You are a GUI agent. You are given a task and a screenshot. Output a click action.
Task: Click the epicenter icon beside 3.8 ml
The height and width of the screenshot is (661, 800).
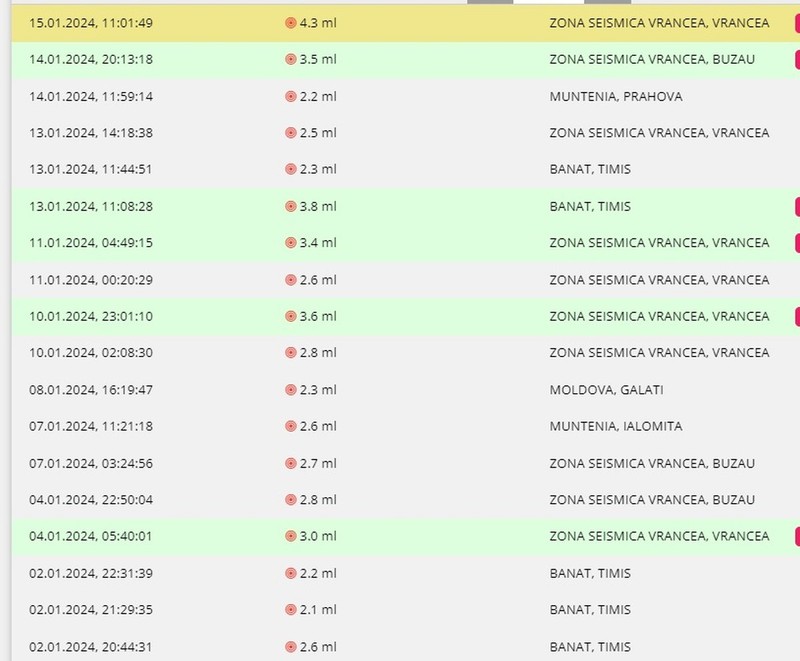point(291,207)
